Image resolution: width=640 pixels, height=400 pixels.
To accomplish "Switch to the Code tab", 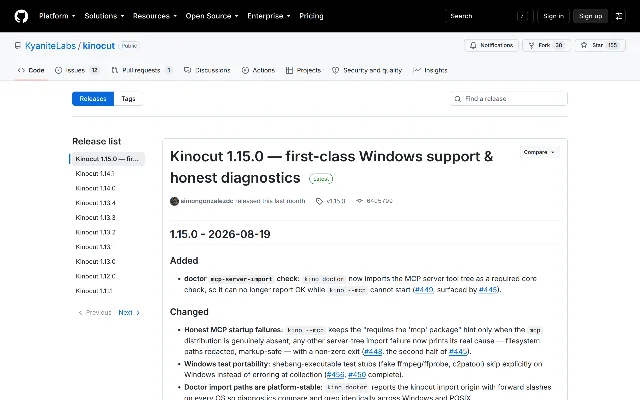I will click(31, 70).
